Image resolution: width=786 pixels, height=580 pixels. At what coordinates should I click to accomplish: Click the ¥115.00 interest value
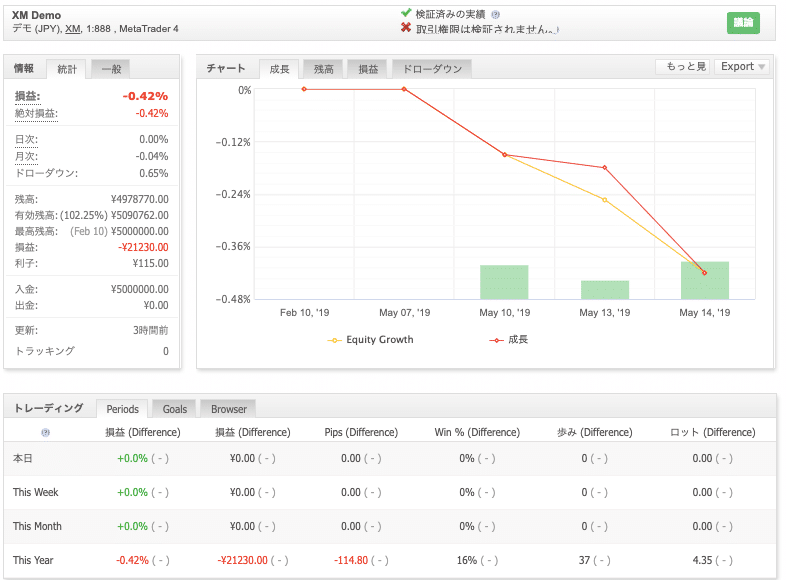coord(150,264)
